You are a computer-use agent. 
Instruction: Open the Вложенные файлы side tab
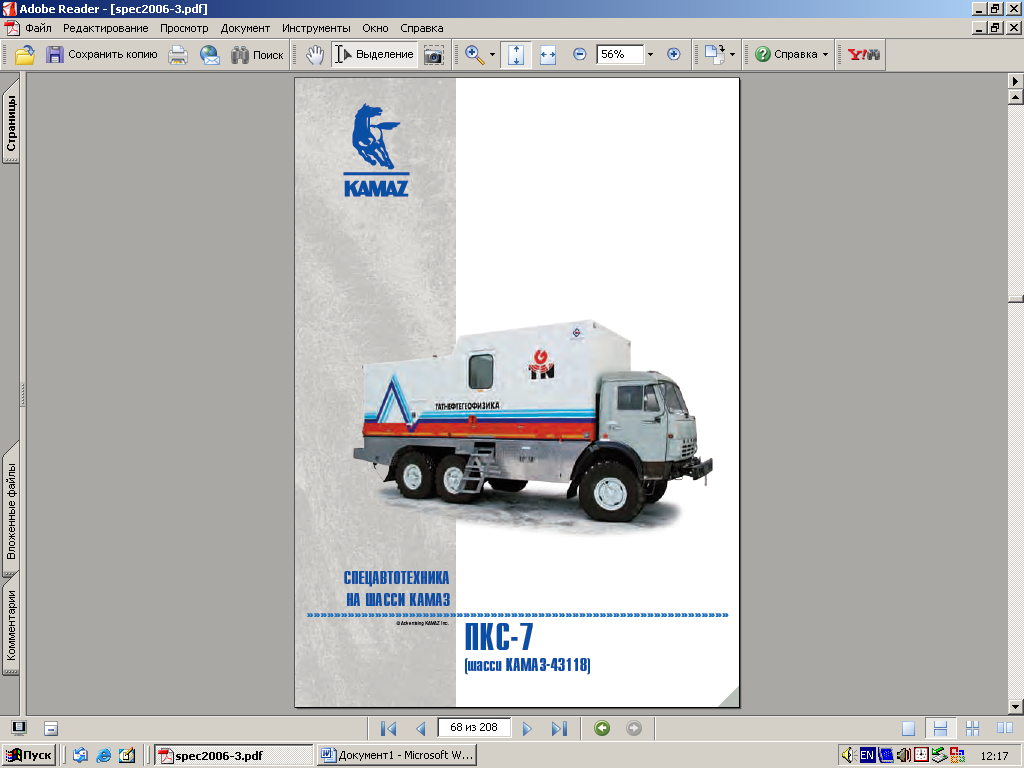point(11,511)
